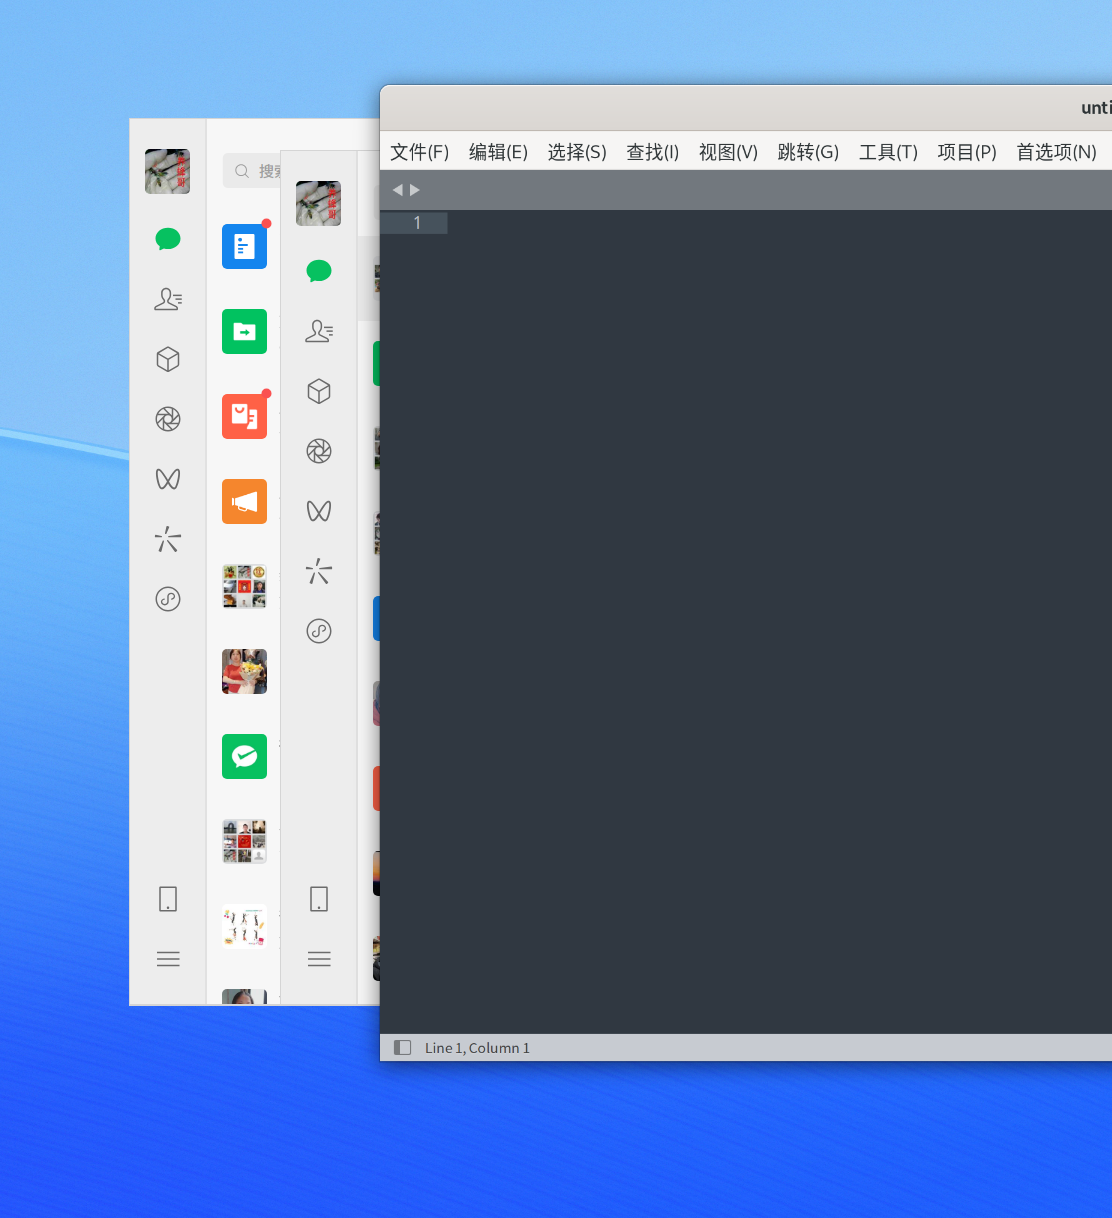
Task: Open Chats in the back WeChat window
Action: (168, 239)
